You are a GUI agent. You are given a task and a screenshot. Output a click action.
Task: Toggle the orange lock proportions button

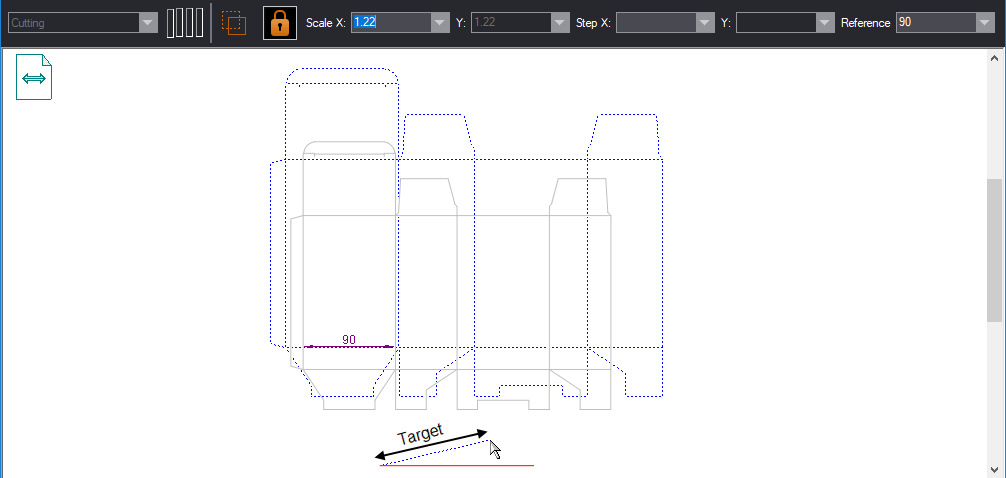[x=280, y=22]
